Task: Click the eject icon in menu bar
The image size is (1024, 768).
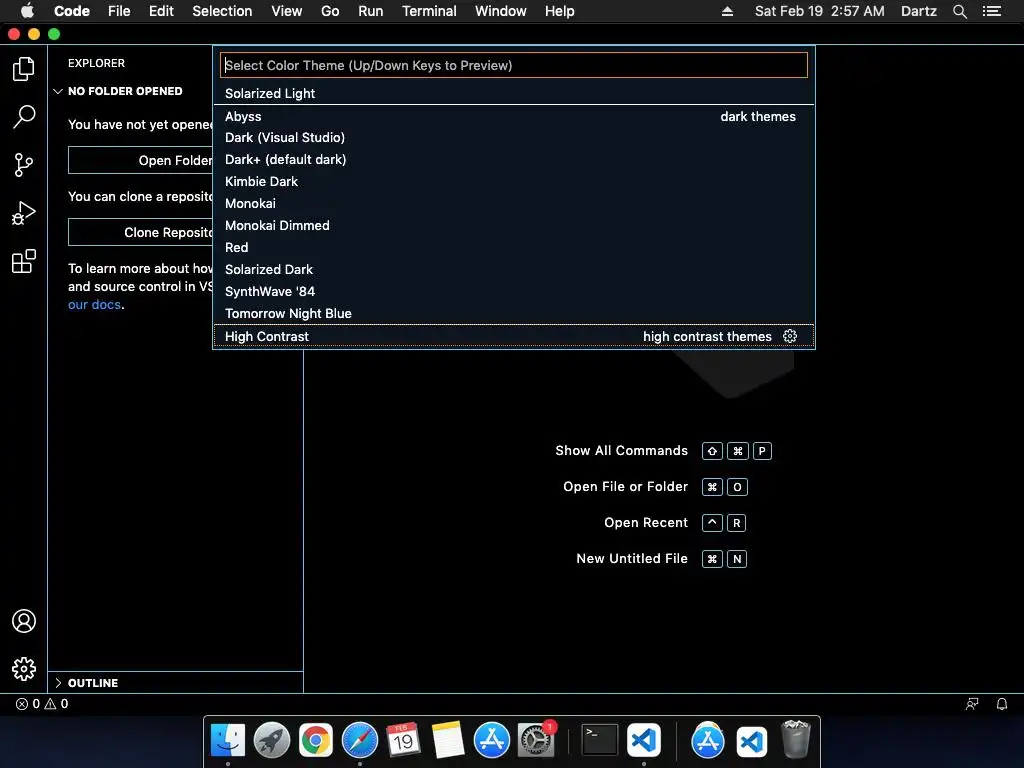Action: coord(727,11)
